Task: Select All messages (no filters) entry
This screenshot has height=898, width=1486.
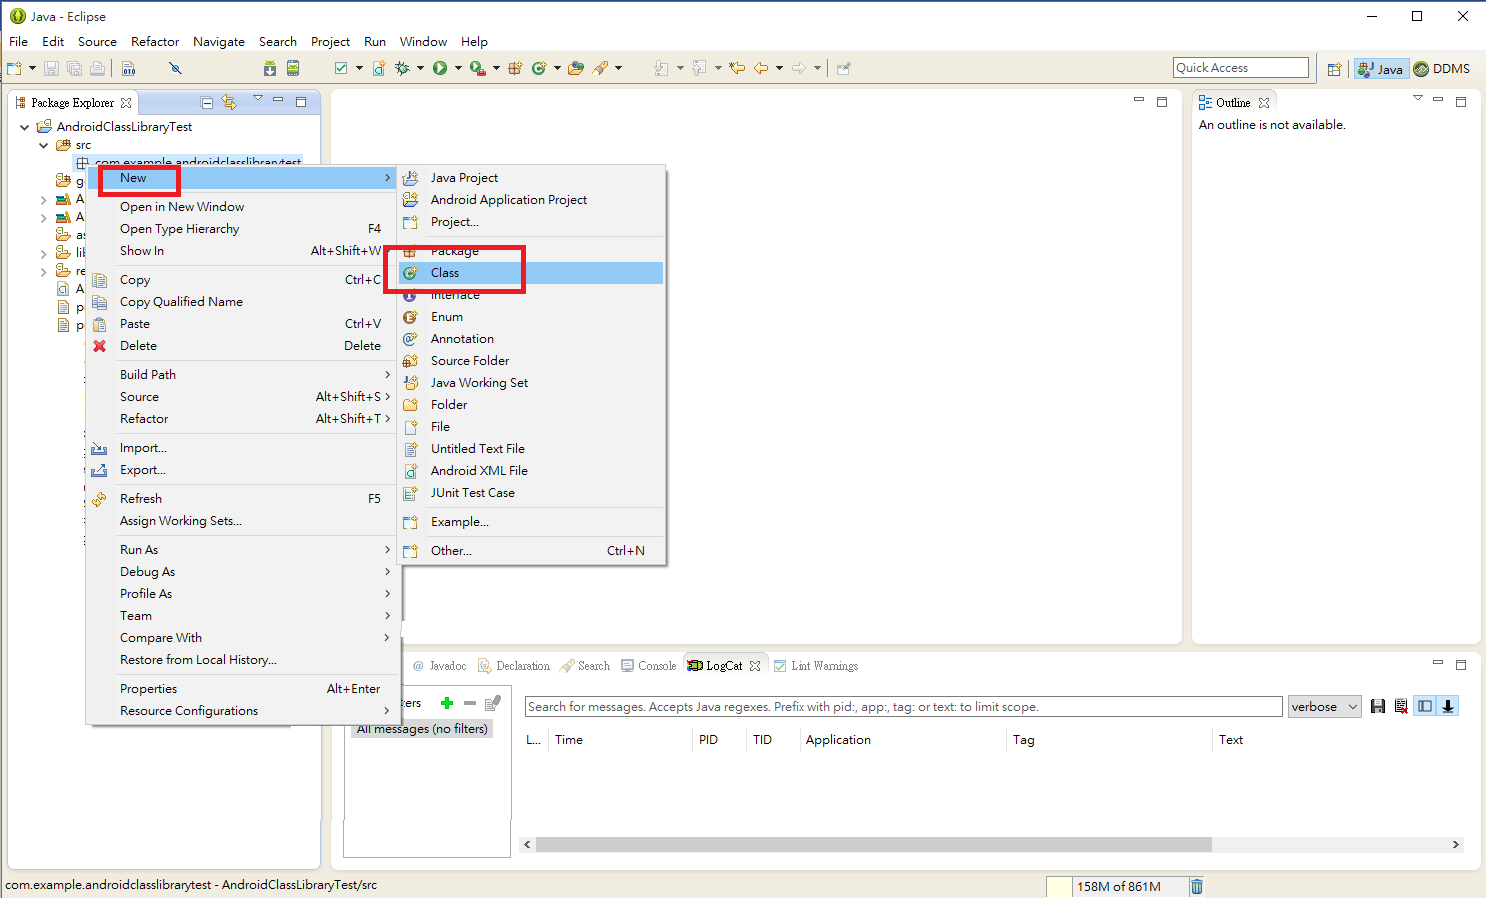Action: [x=422, y=729]
